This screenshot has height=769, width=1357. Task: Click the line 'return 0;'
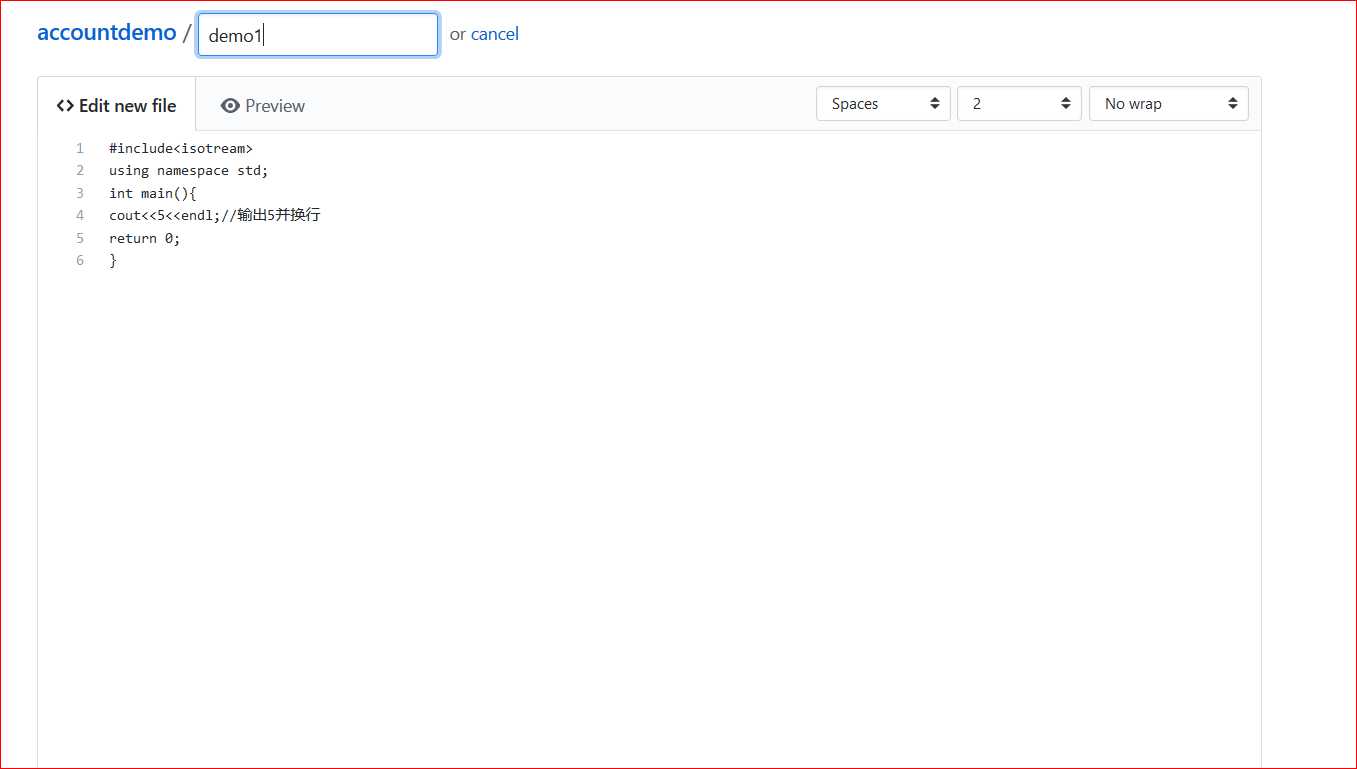coord(145,238)
